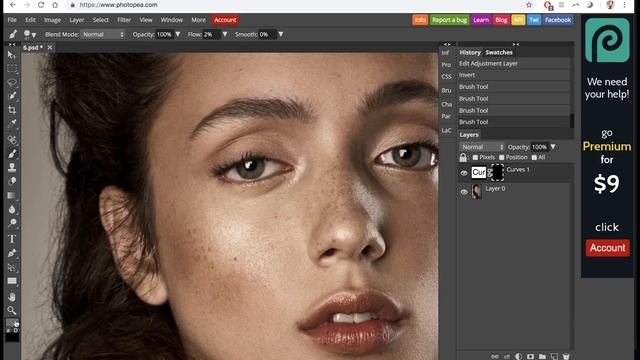Open the Image menu
This screenshot has height=360, width=640.
click(x=52, y=20)
